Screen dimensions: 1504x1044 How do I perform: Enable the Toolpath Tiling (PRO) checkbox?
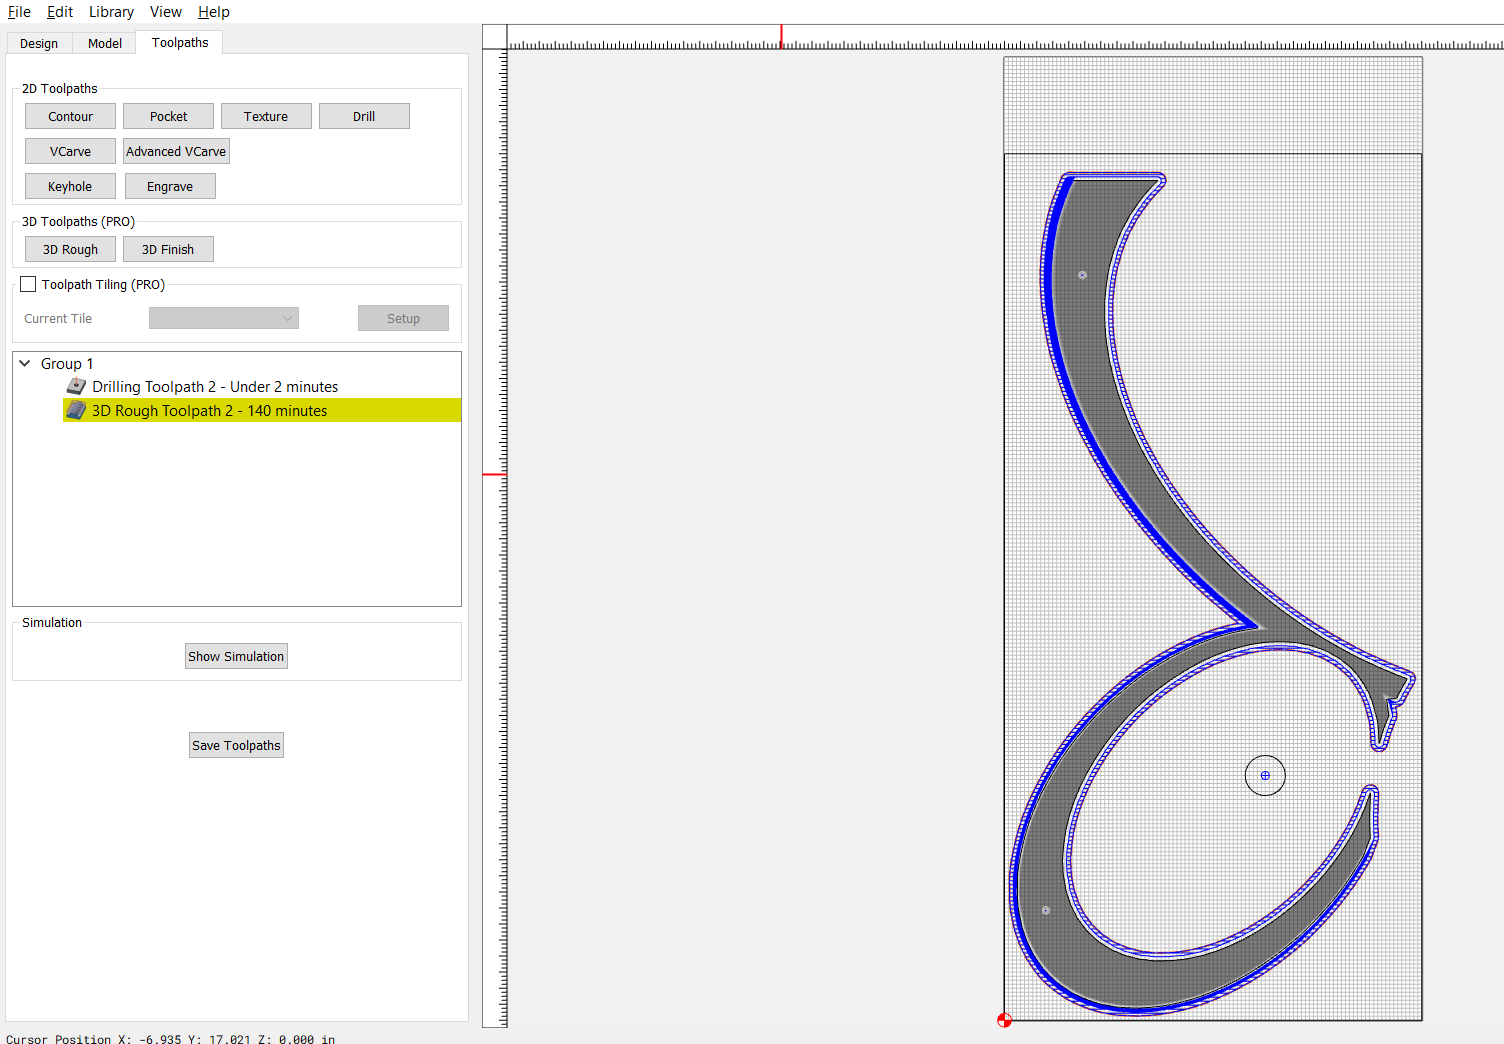(28, 284)
